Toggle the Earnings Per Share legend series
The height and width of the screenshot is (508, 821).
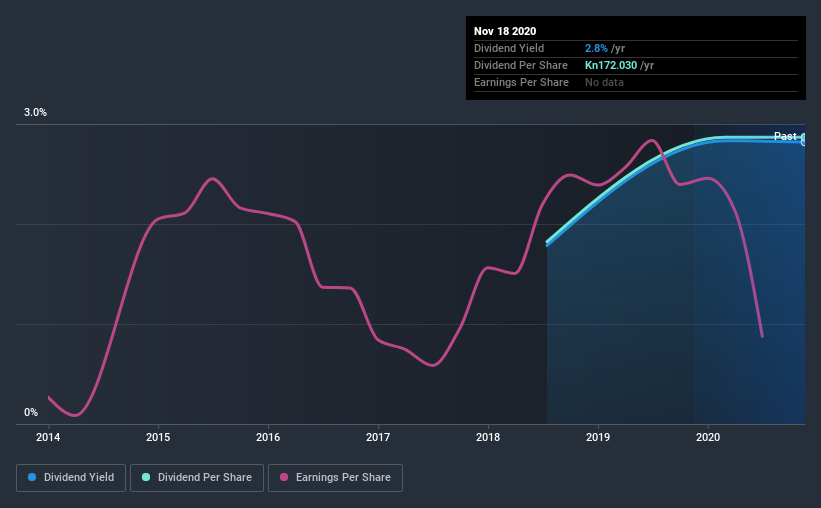[335, 478]
